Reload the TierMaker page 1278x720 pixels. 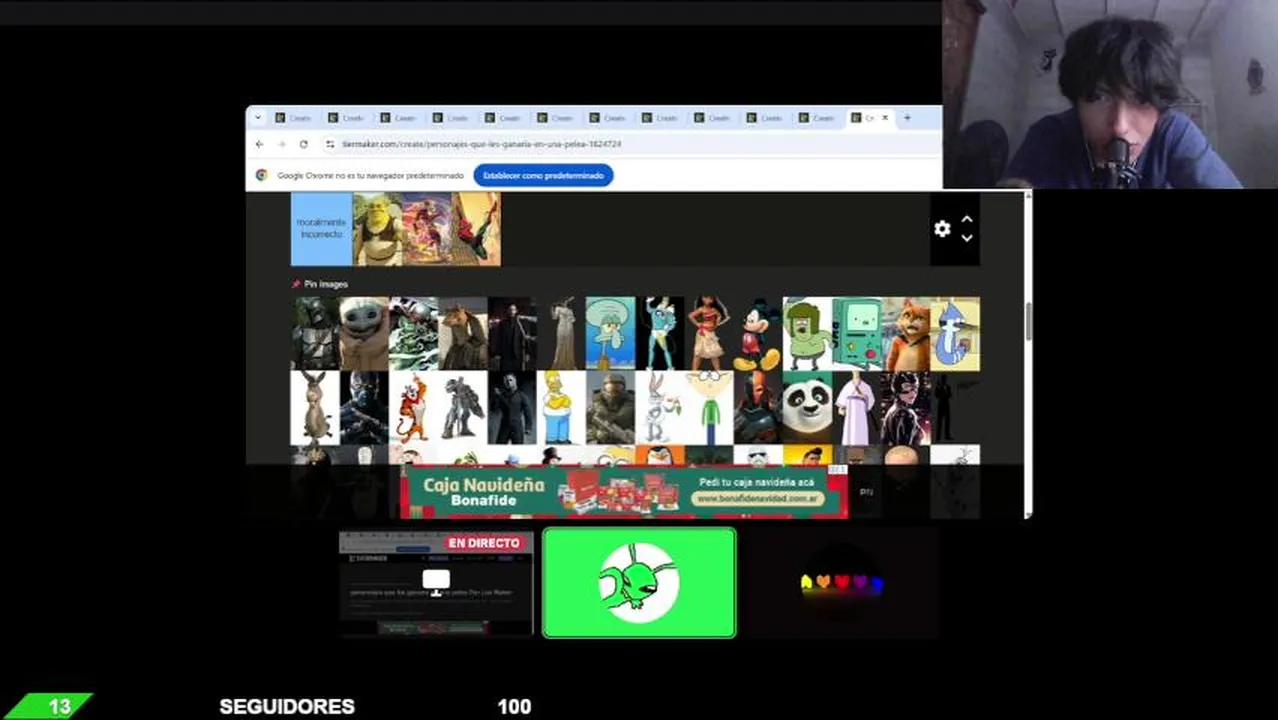pyautogui.click(x=304, y=144)
